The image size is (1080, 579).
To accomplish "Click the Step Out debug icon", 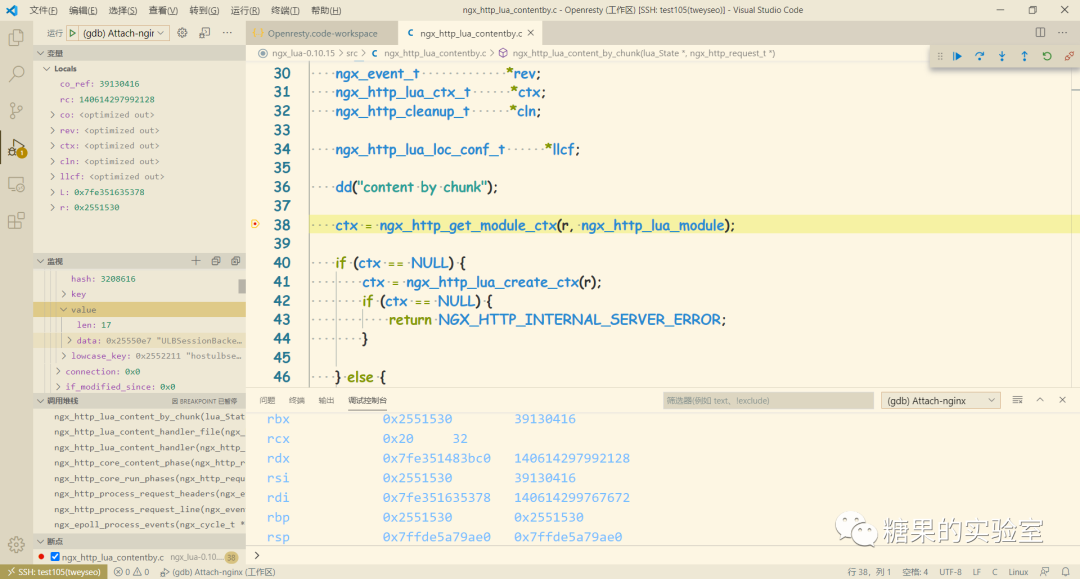I will 1022,56.
